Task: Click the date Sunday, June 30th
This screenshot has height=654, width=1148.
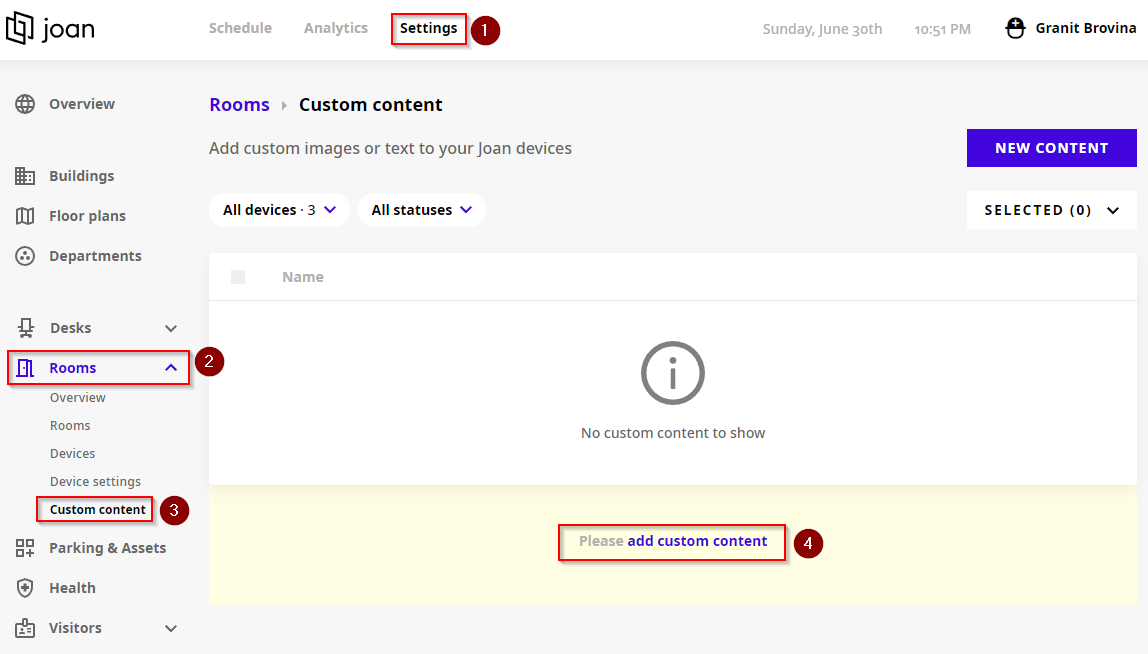Action: [x=822, y=29]
